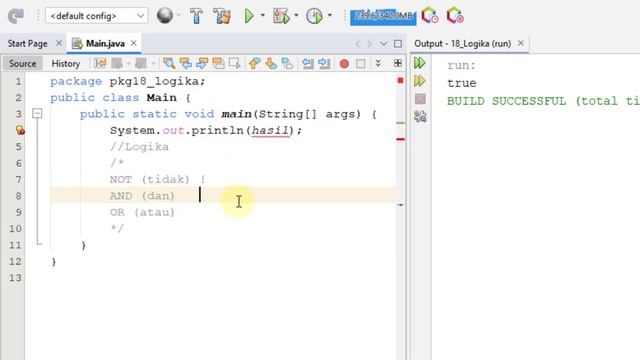Run the project with the green play icon

click(249, 16)
